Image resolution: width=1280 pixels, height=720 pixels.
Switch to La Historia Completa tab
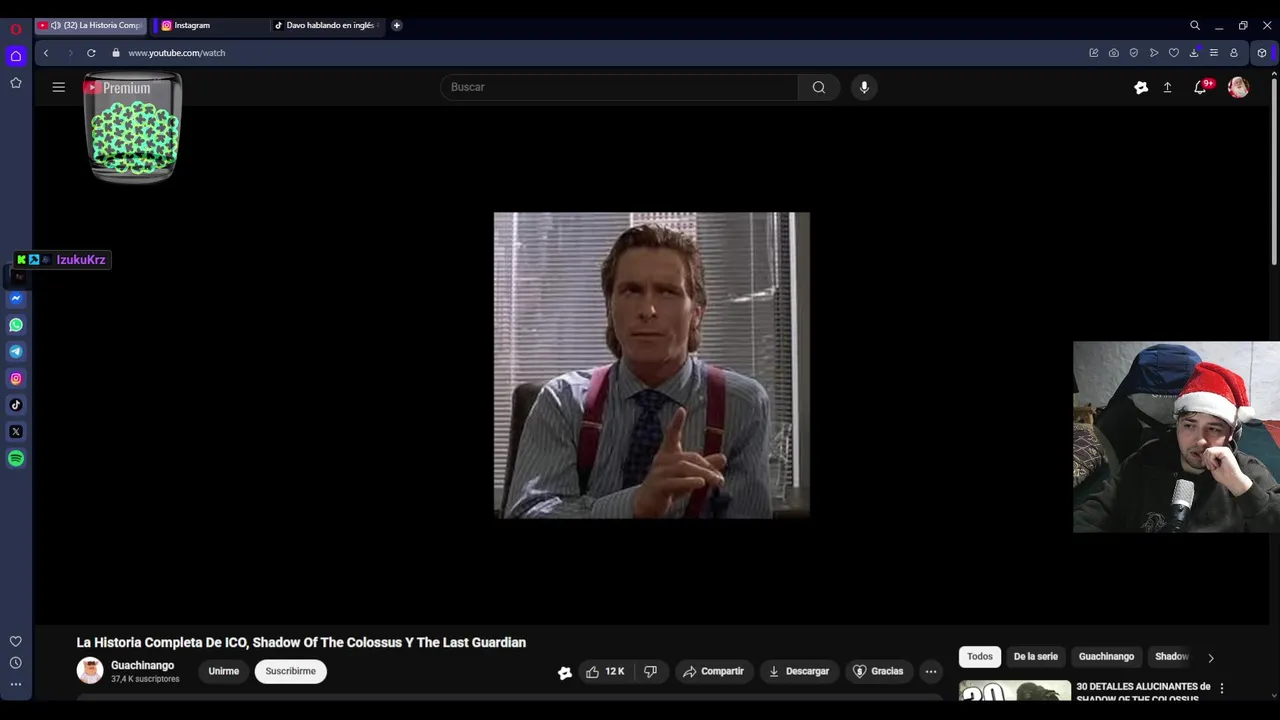click(x=91, y=25)
